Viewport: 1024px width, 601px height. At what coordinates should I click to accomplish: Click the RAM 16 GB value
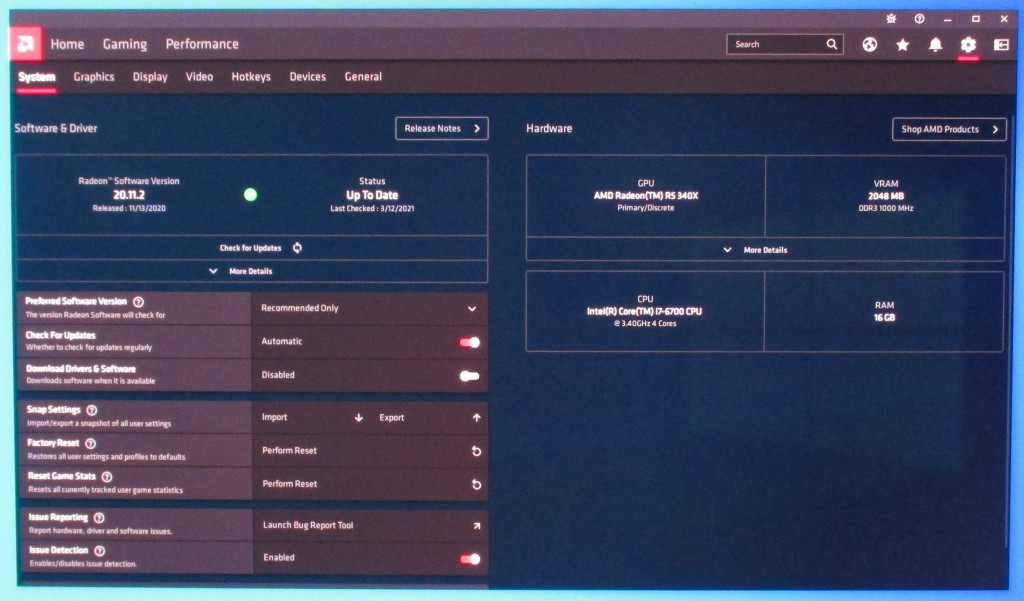884,317
